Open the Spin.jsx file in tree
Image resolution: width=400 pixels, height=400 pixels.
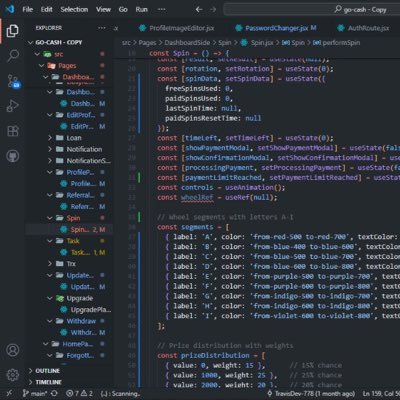(x=69, y=229)
